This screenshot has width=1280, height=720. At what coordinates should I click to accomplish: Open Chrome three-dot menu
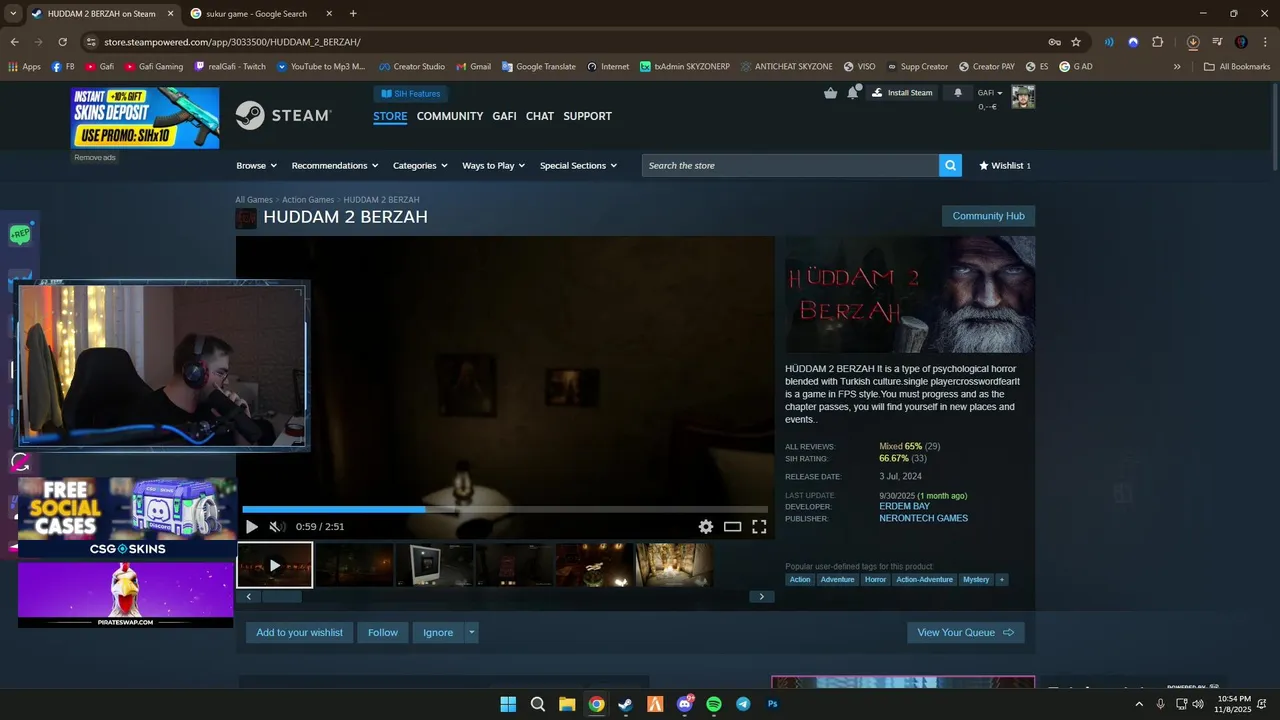[x=1266, y=42]
